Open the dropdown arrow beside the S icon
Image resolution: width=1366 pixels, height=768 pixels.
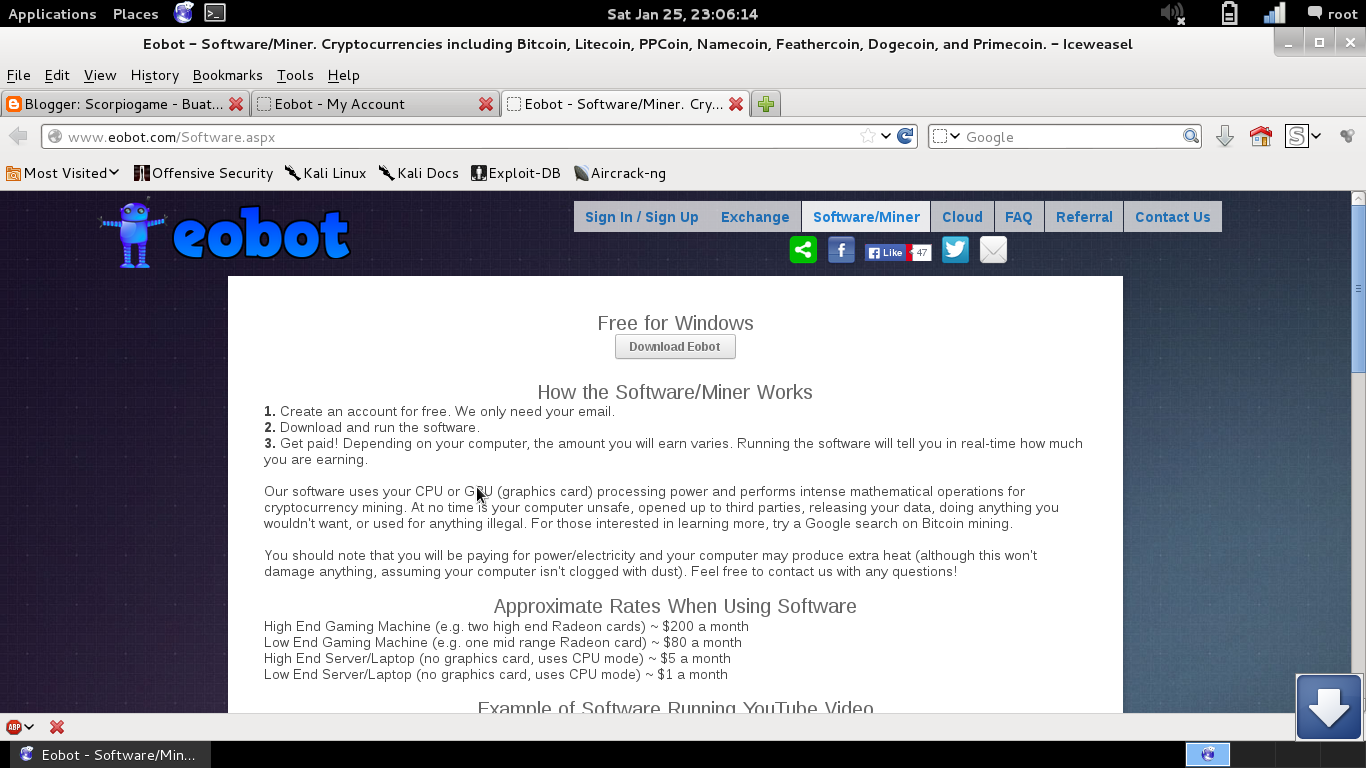click(x=1316, y=137)
